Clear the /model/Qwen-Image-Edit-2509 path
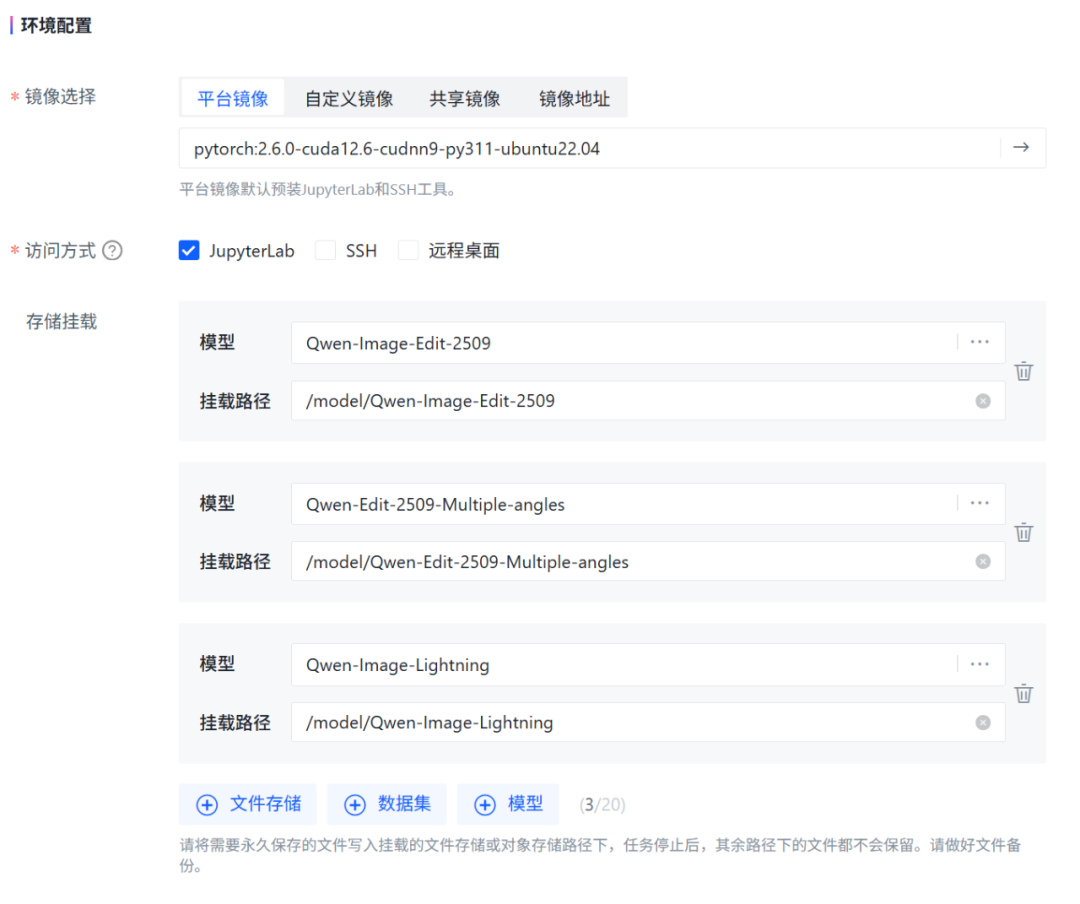Image resolution: width=1080 pixels, height=904 pixels. click(x=983, y=401)
